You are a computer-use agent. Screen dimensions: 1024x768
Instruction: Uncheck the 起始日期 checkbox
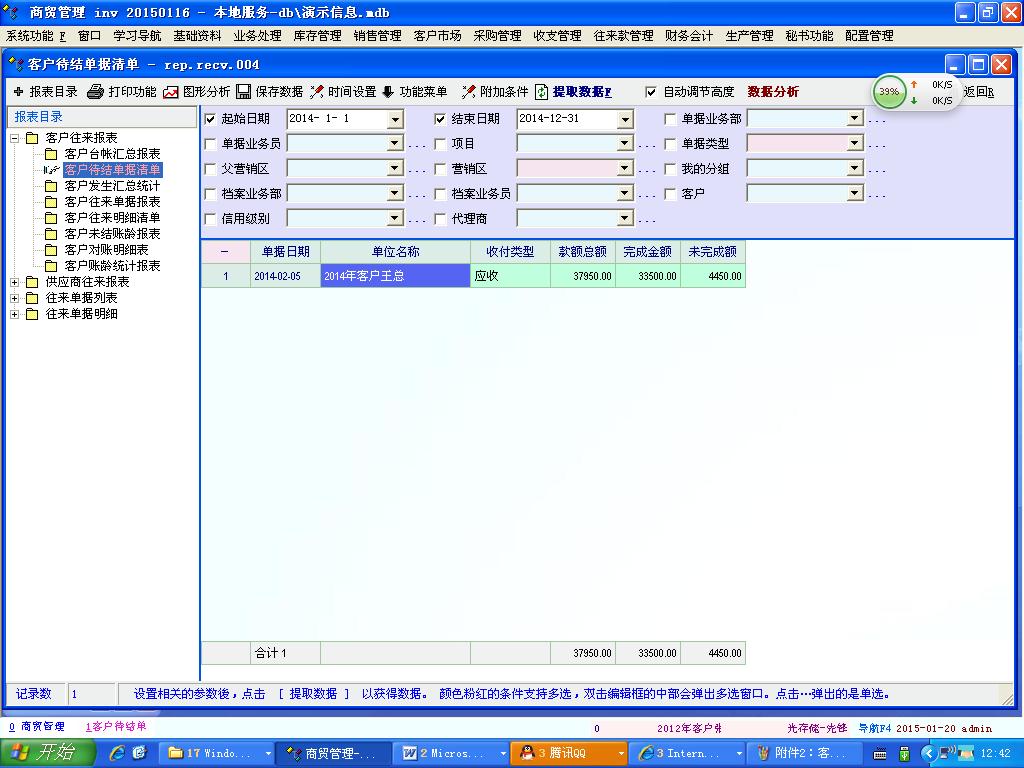(x=210, y=119)
